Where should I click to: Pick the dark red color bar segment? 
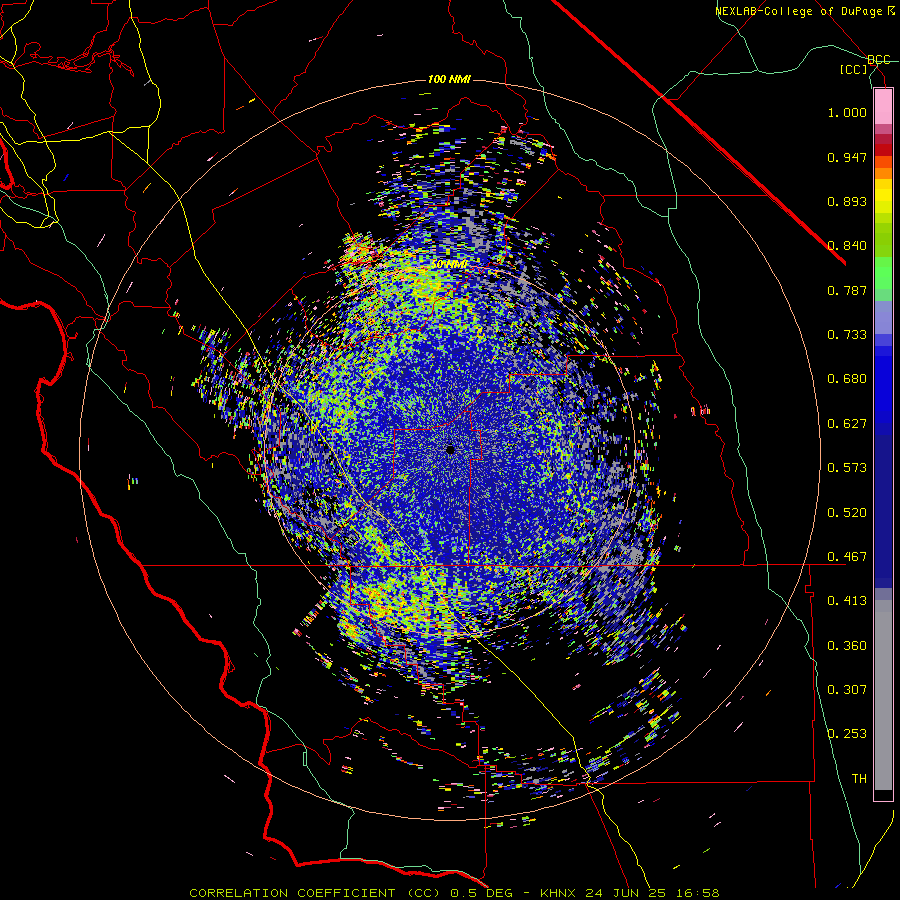click(x=883, y=150)
